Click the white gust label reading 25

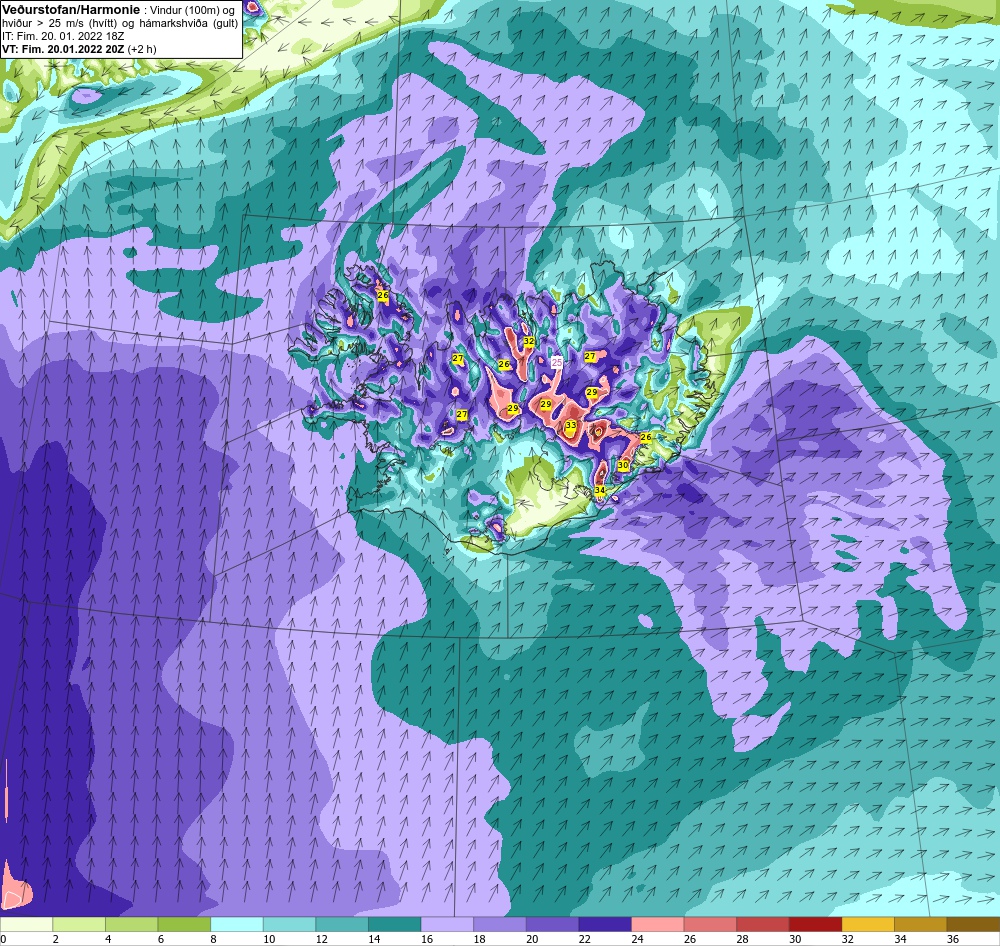[557, 362]
